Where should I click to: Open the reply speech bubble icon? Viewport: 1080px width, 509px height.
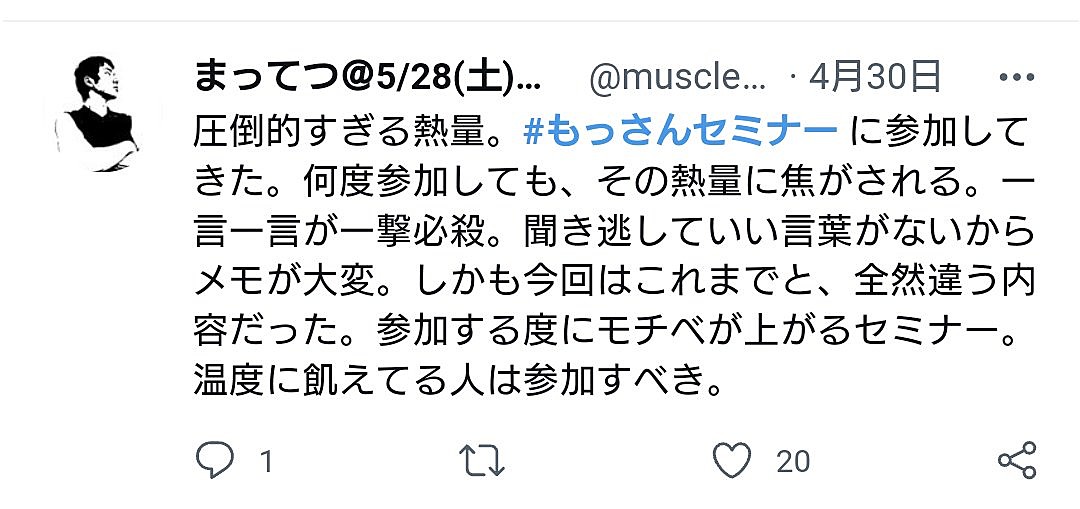[214, 459]
